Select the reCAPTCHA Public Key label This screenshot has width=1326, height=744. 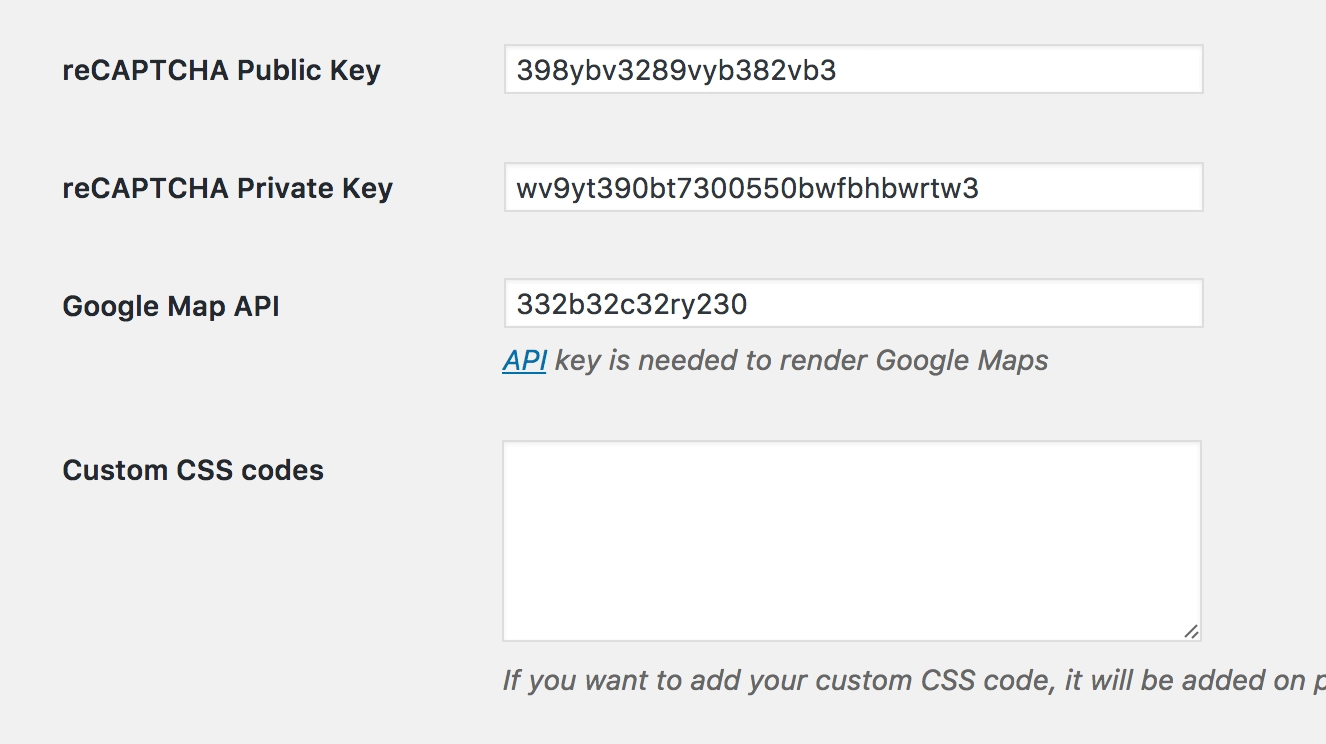tap(221, 71)
